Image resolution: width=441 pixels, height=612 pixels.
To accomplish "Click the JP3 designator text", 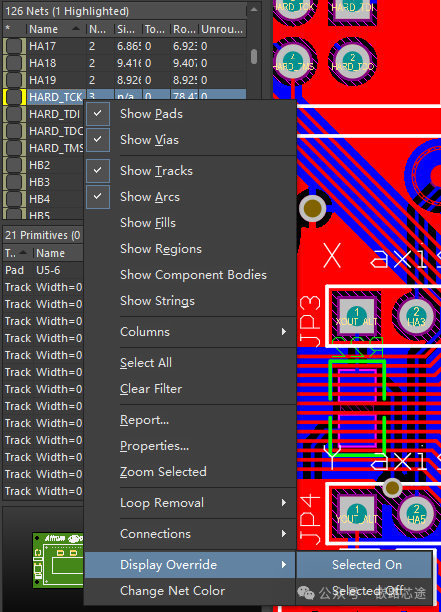I will 311,322.
